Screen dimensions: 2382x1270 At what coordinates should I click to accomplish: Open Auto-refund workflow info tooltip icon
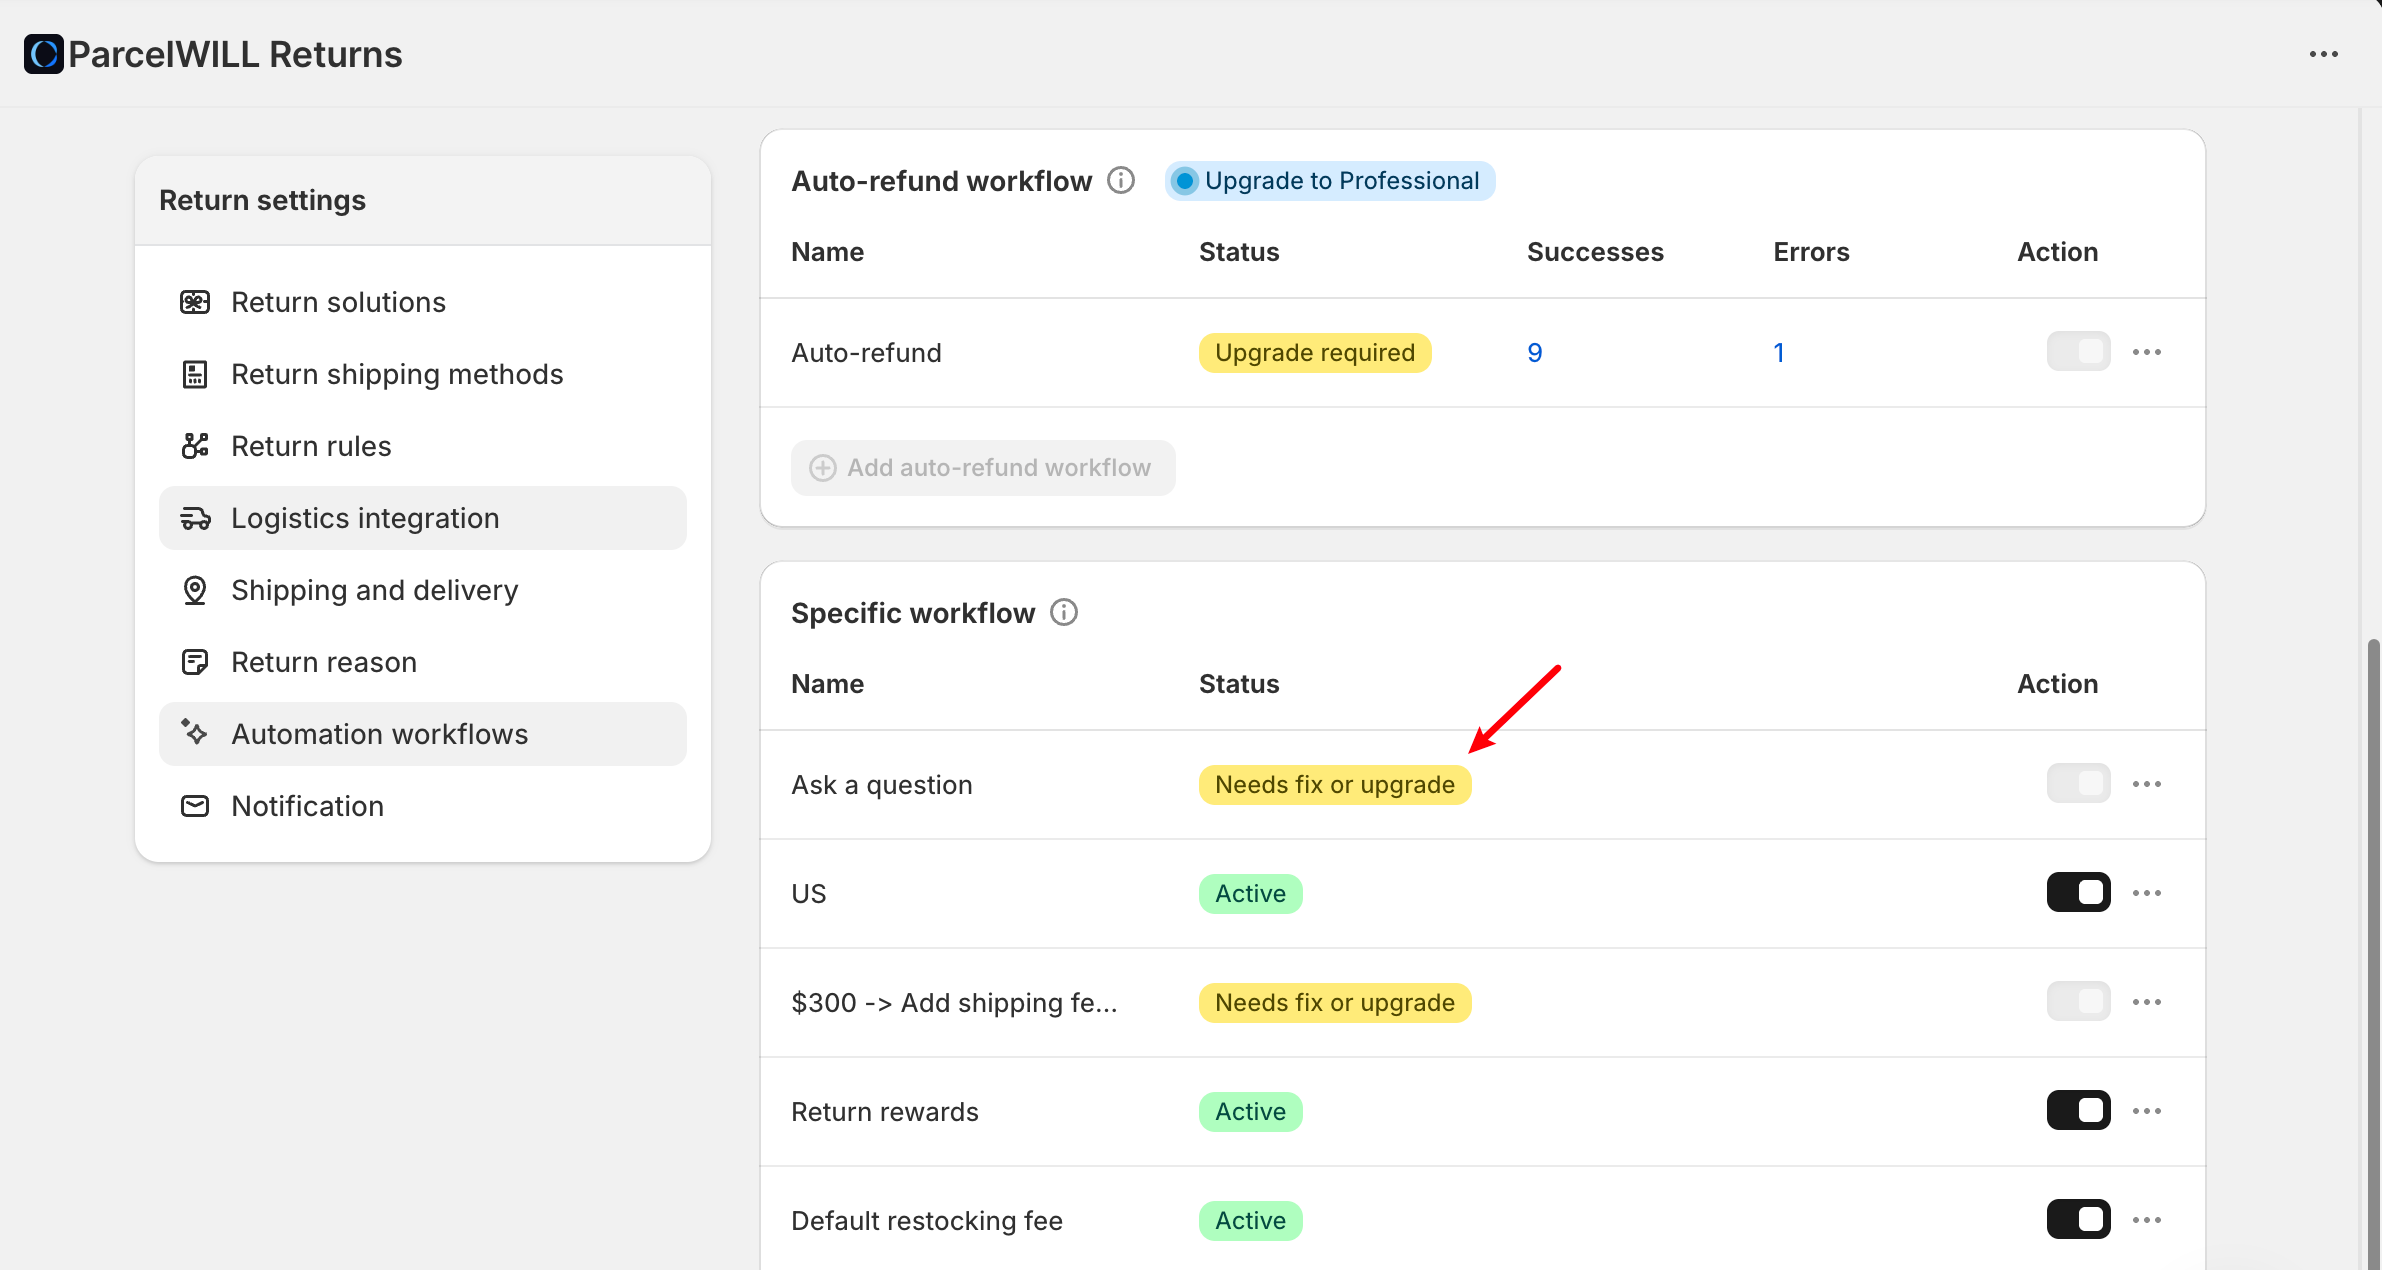point(1121,181)
